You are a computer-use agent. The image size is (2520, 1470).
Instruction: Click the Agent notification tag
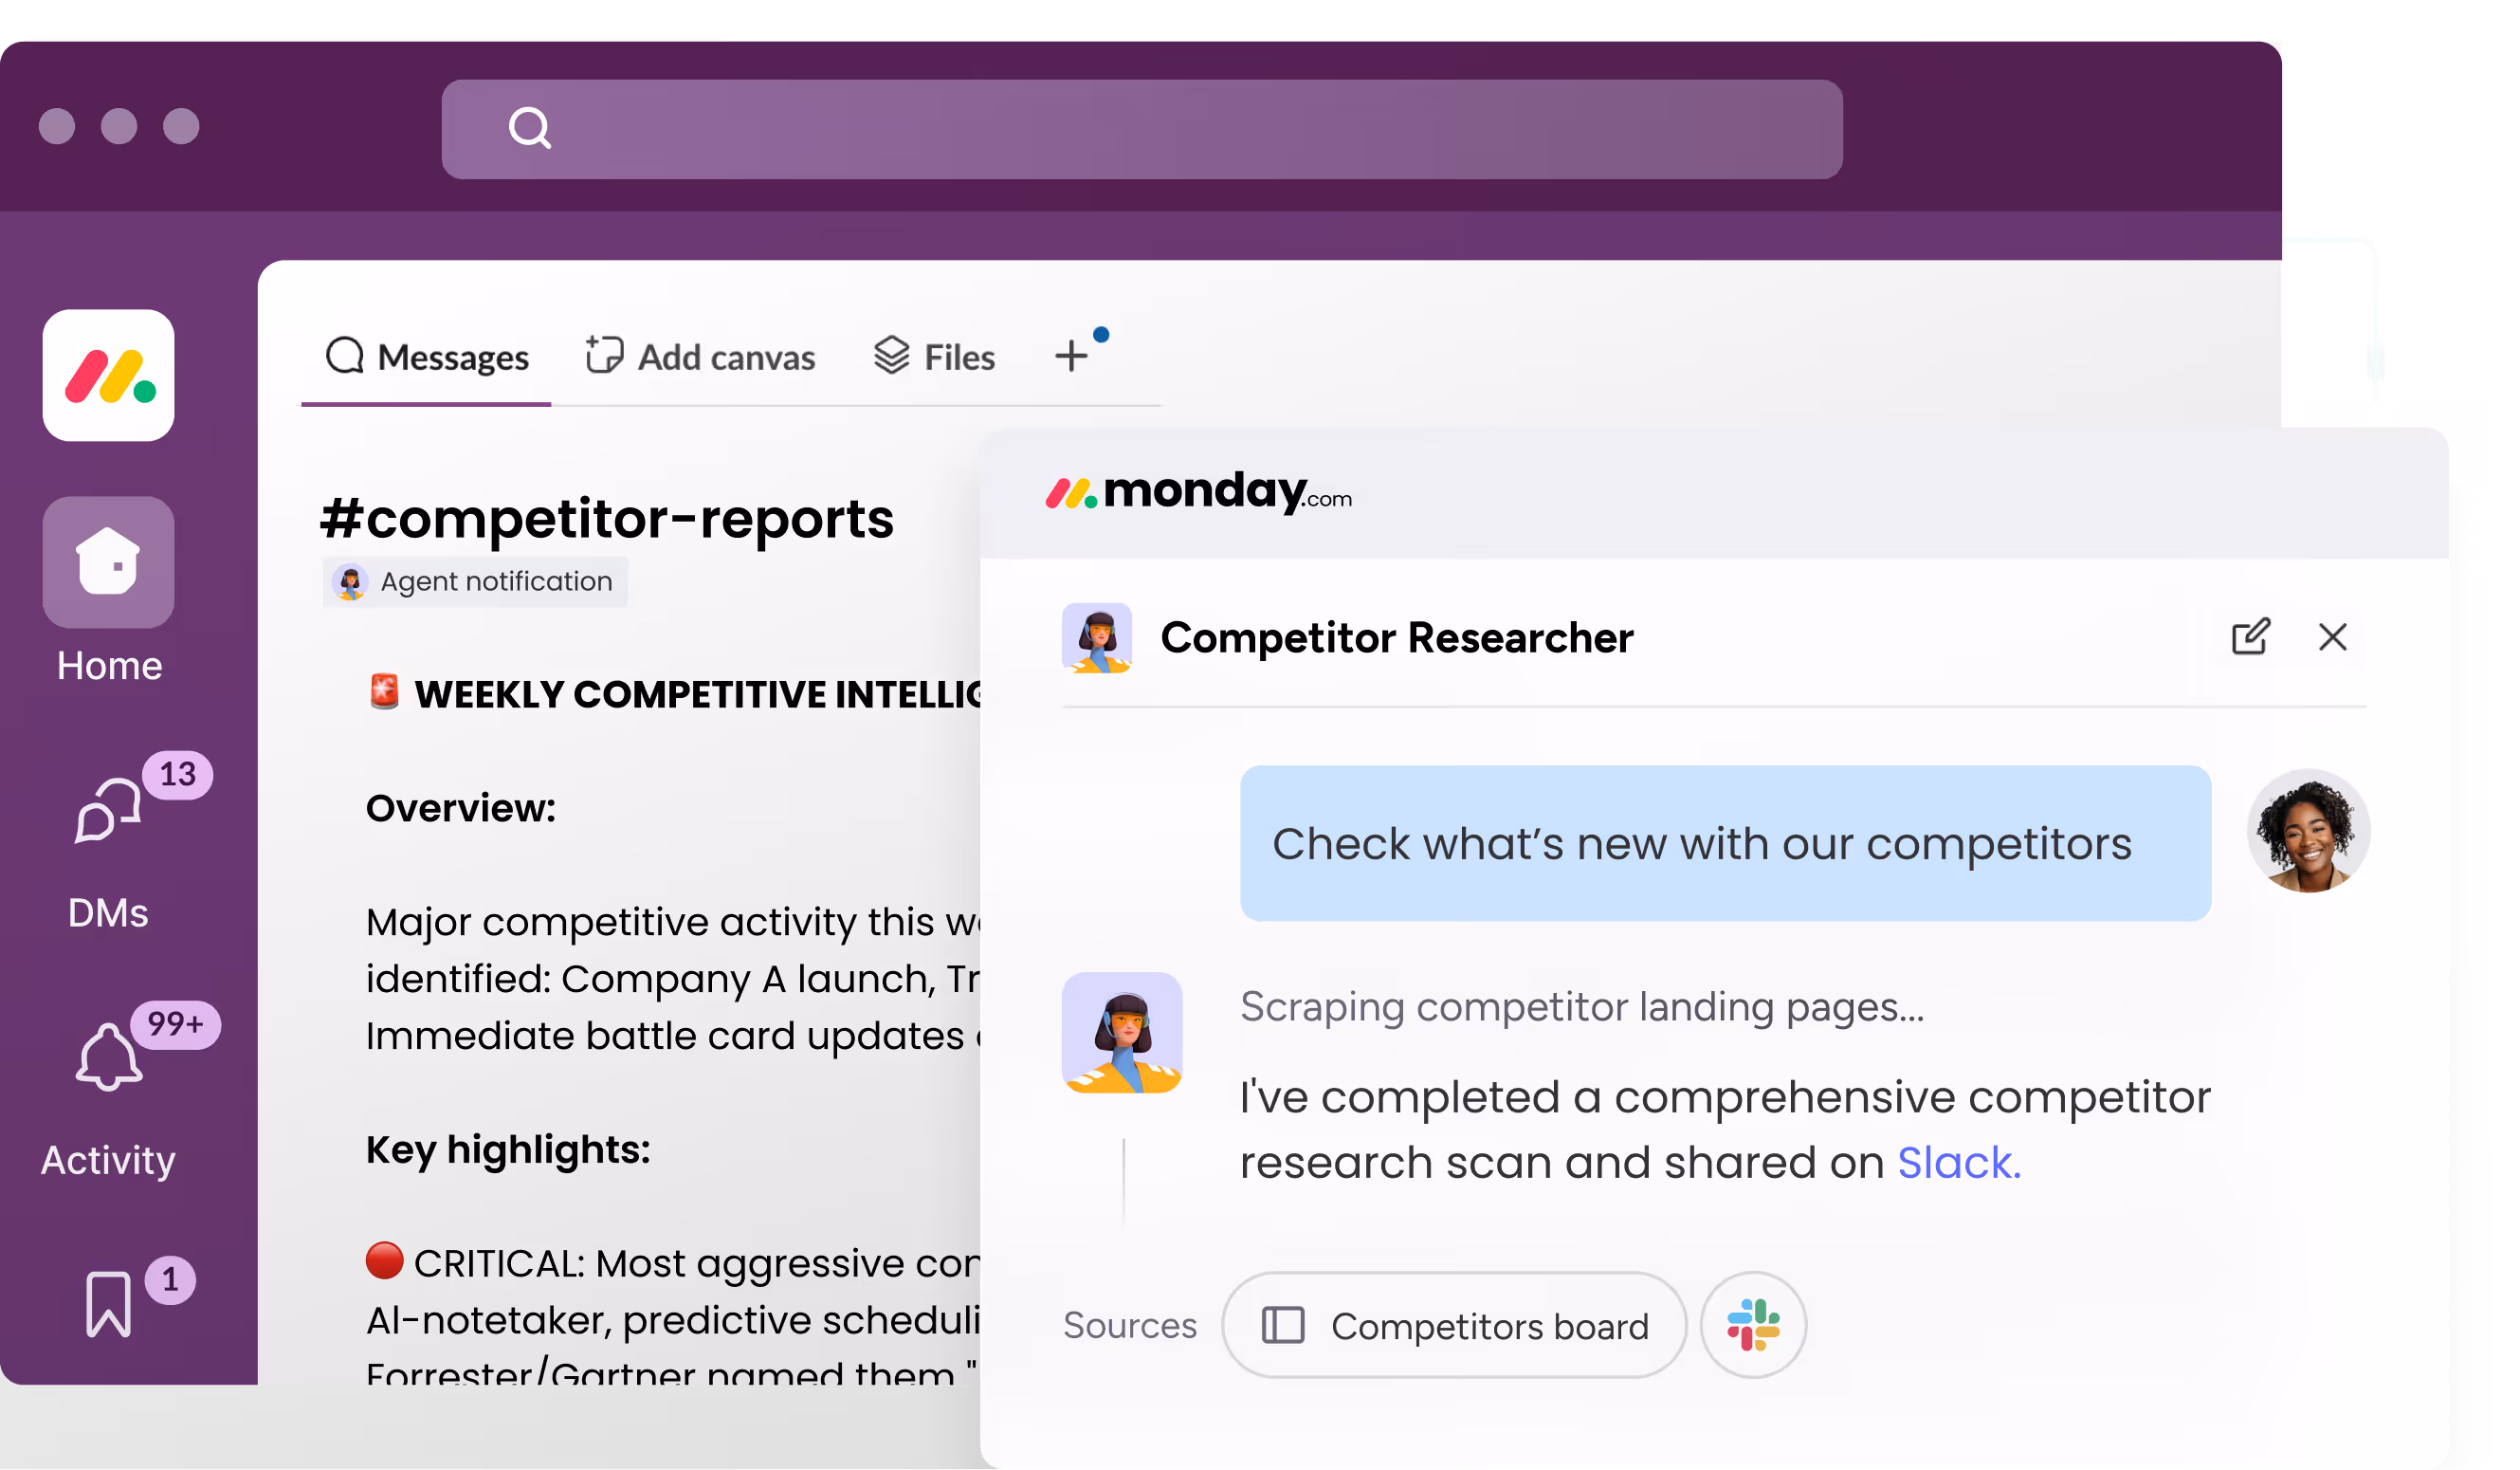pos(475,582)
